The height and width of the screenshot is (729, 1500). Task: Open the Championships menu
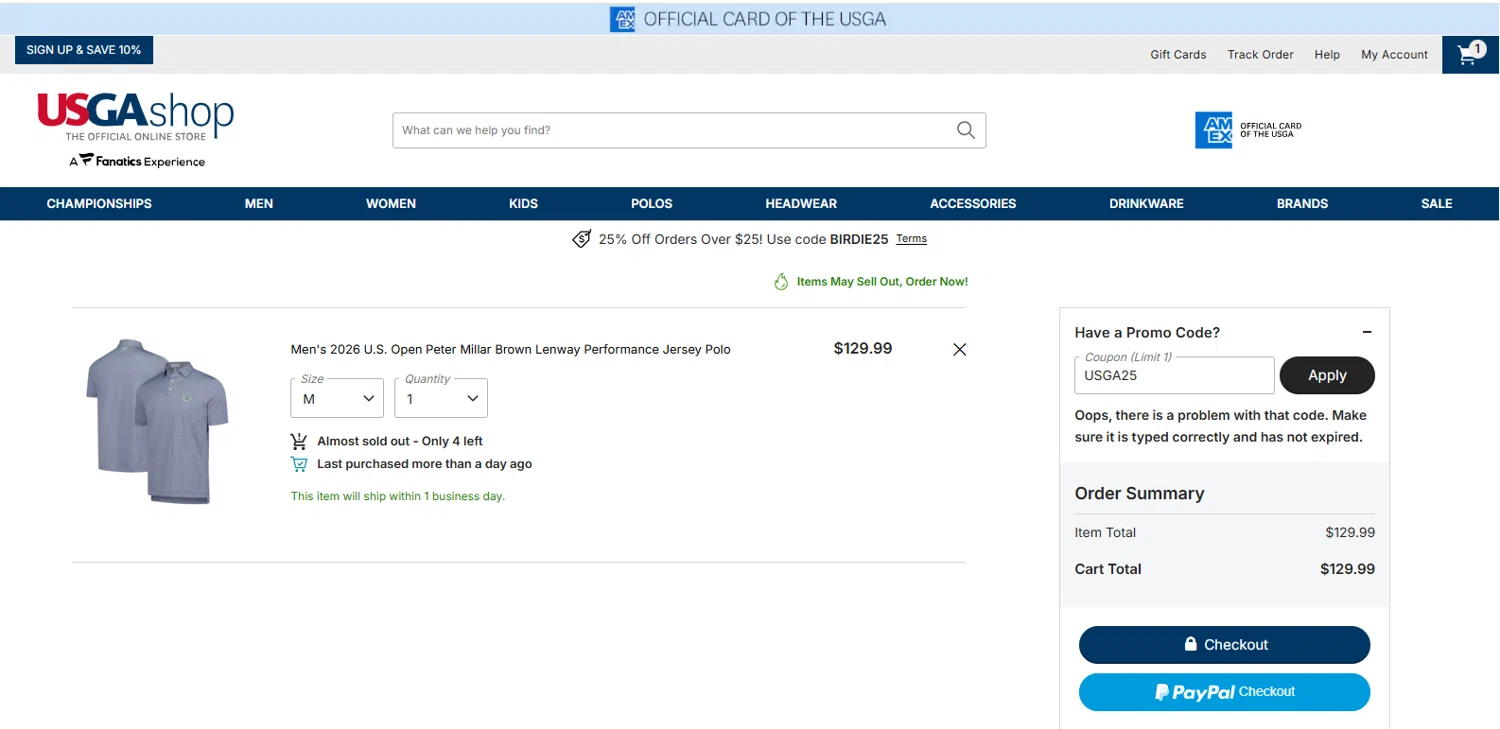[99, 203]
